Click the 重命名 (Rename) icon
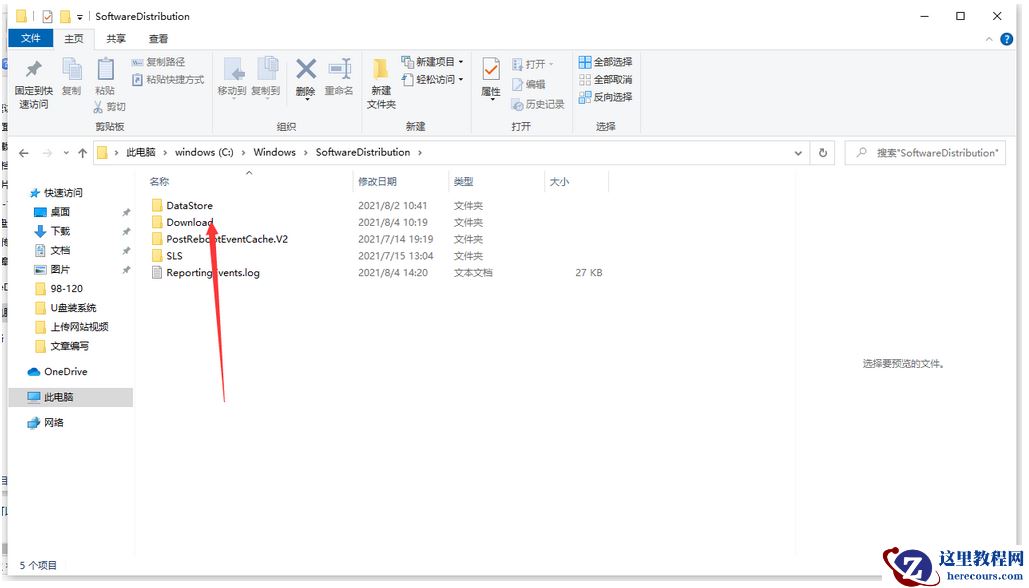The image size is (1029, 588). 339,67
